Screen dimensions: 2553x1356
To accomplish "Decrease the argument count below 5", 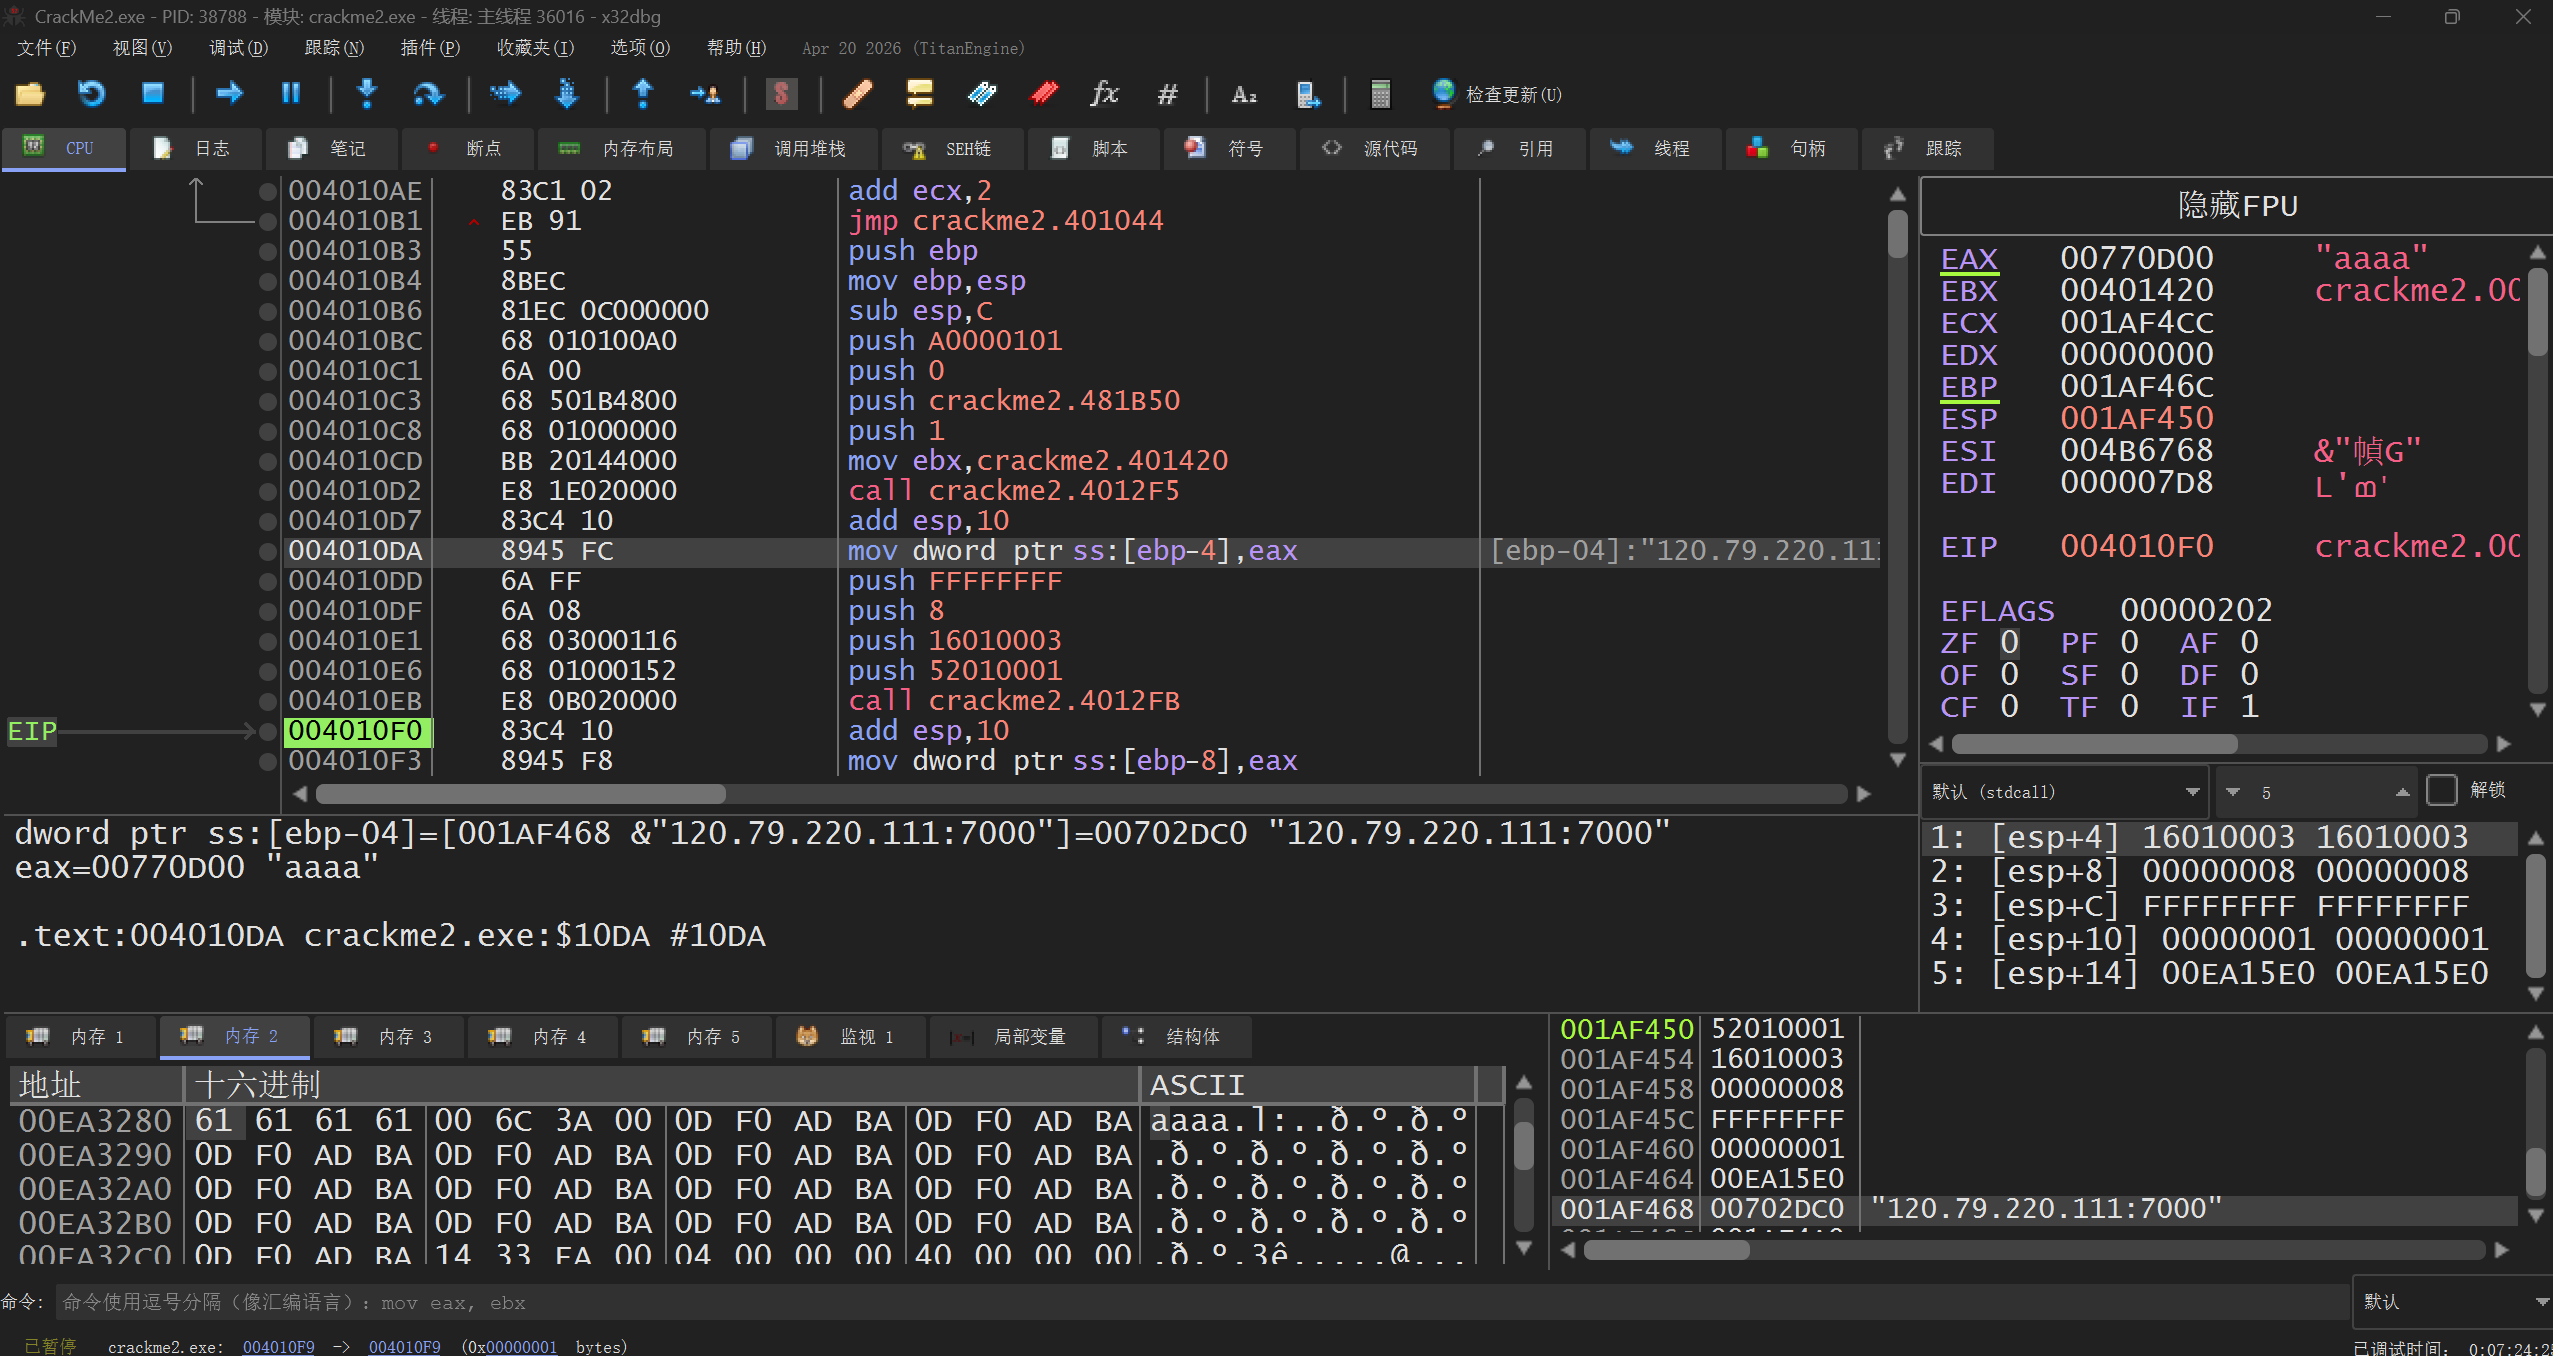I will 2233,792.
